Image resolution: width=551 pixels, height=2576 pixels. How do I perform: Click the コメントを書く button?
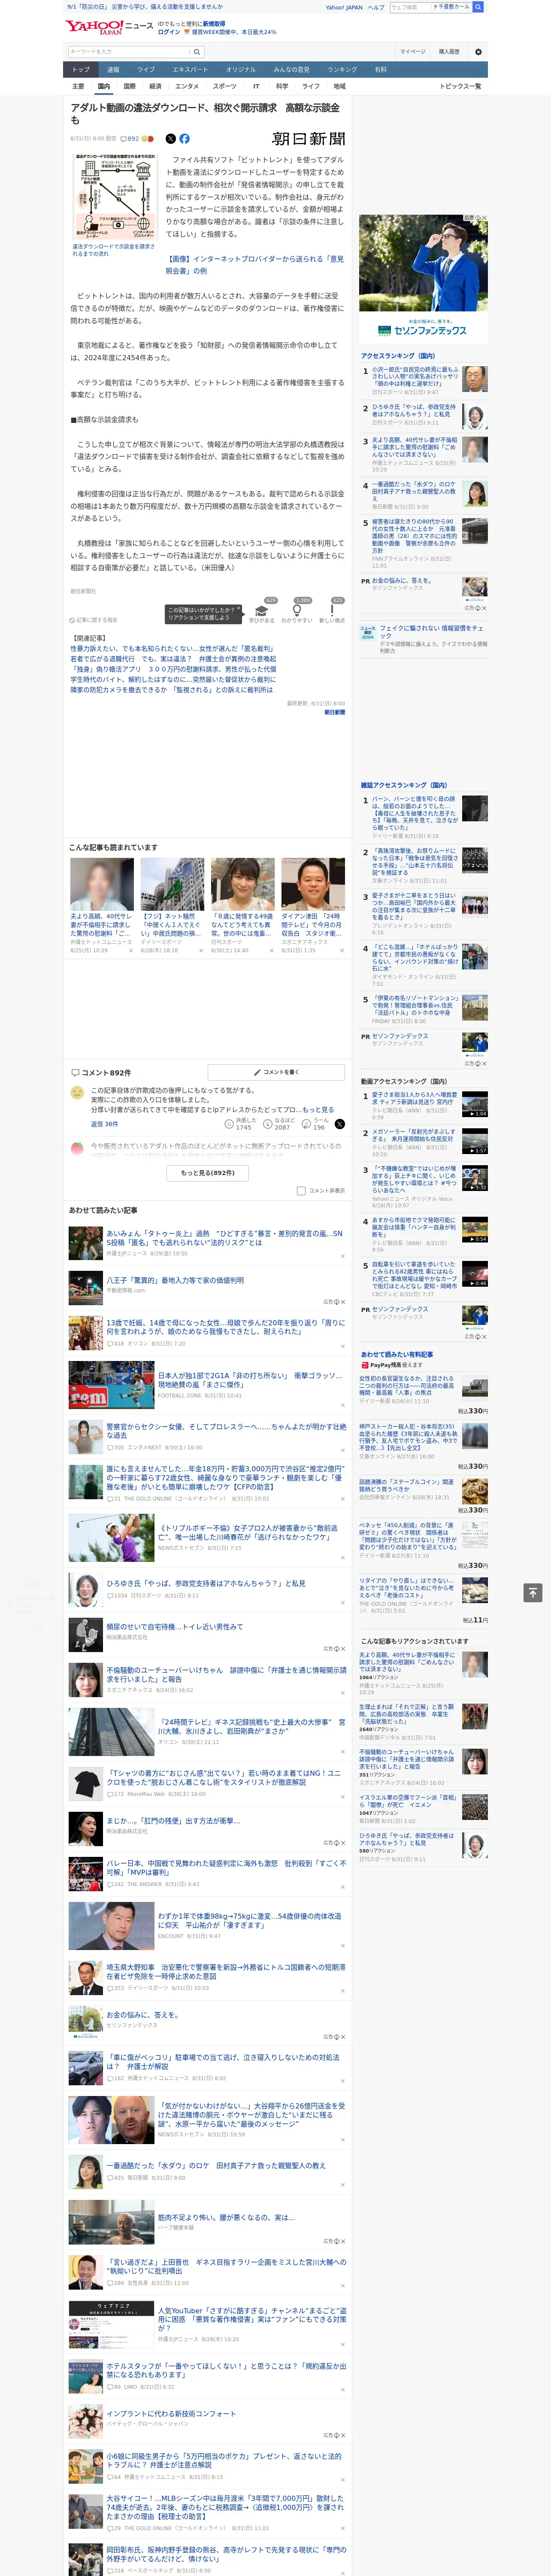click(276, 1072)
